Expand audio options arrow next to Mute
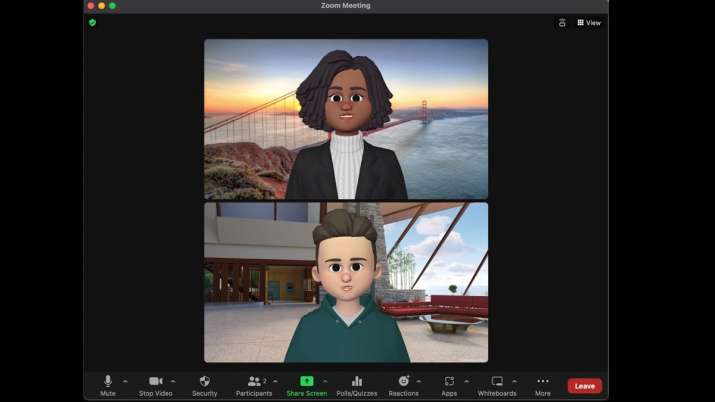This screenshot has width=715, height=402. click(x=125, y=381)
